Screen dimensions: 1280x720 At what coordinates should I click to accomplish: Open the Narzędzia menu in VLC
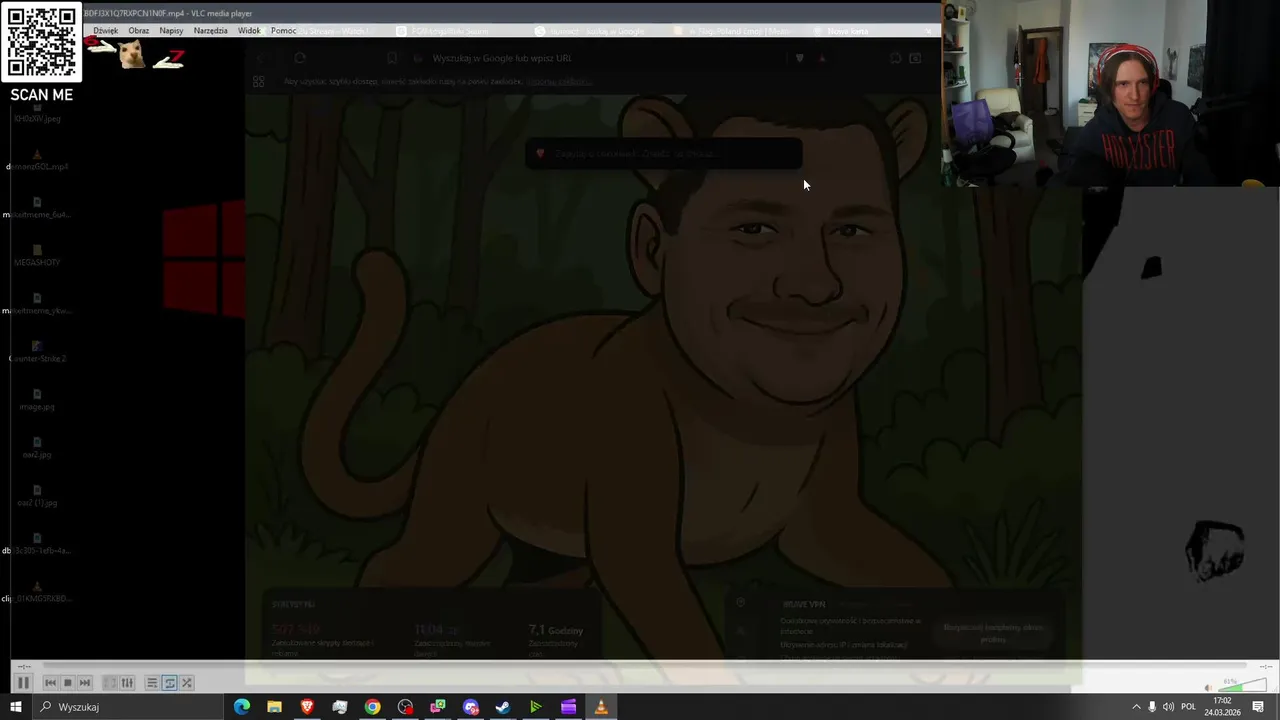(211, 31)
